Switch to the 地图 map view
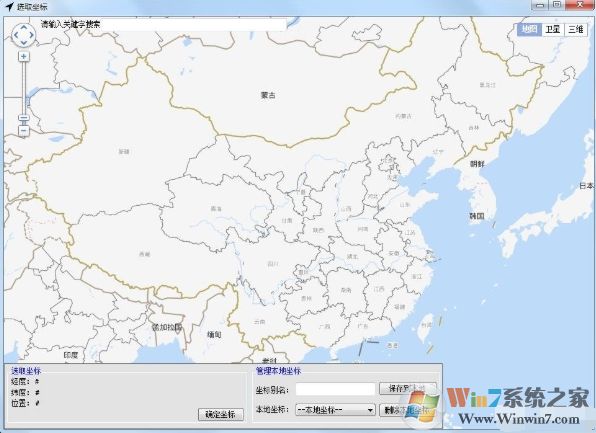596x433 pixels. [x=529, y=29]
